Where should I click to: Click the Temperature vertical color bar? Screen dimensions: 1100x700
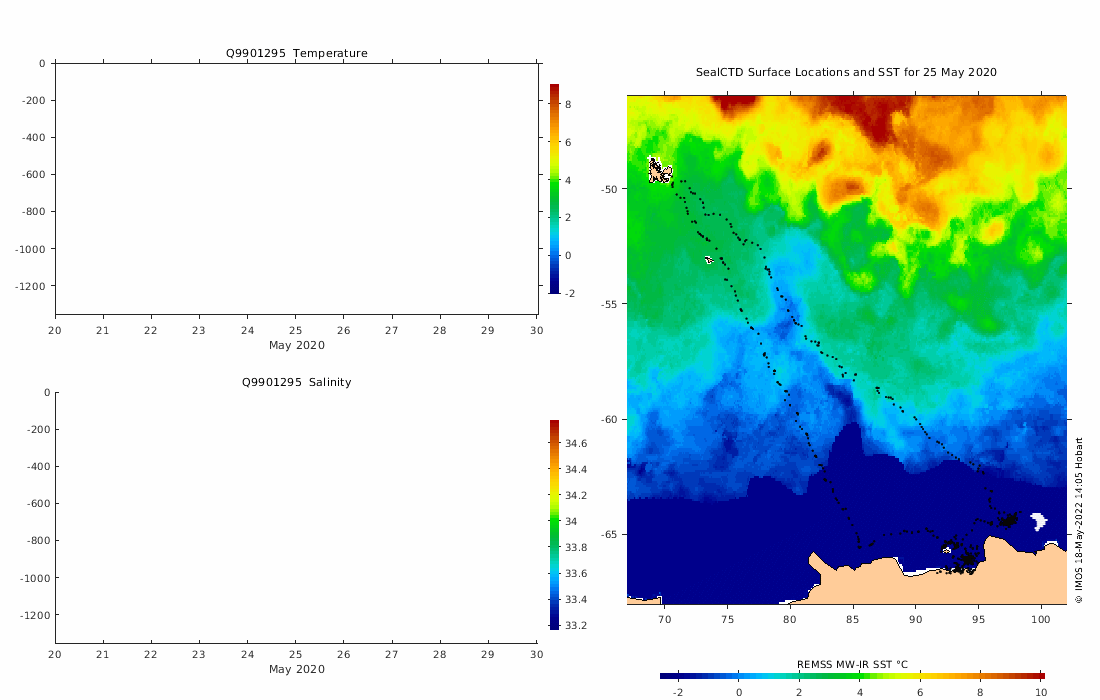point(554,189)
